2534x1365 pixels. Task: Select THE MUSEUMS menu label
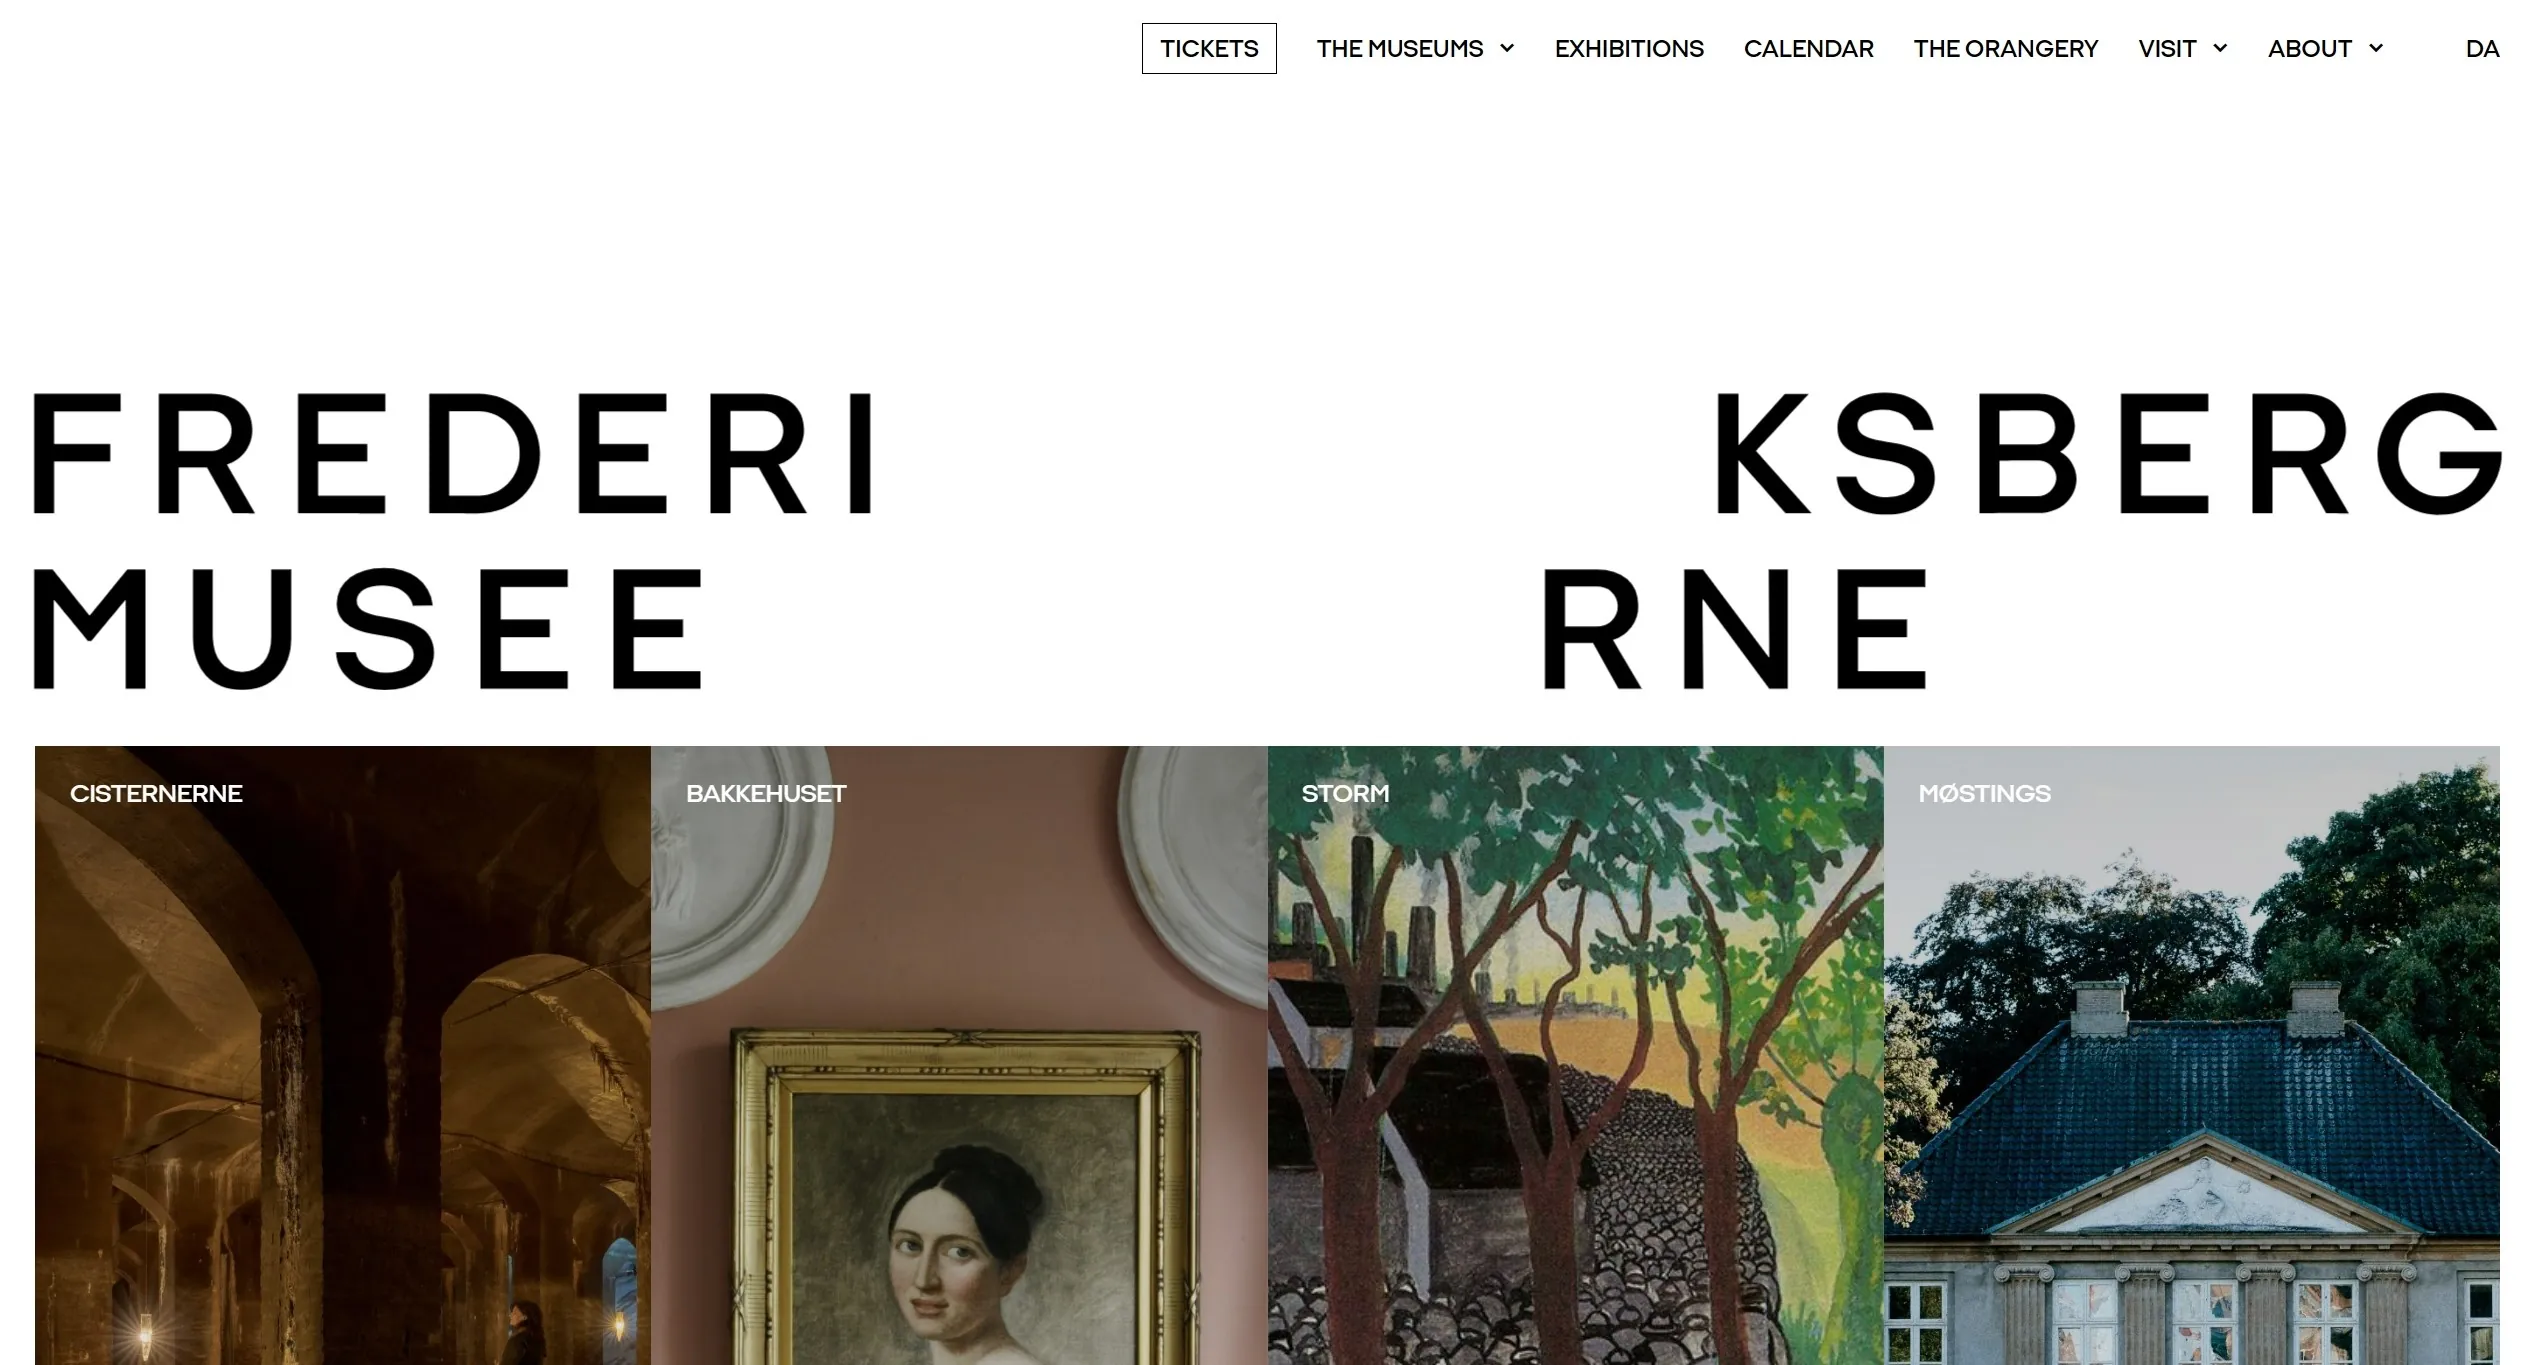tap(1399, 48)
